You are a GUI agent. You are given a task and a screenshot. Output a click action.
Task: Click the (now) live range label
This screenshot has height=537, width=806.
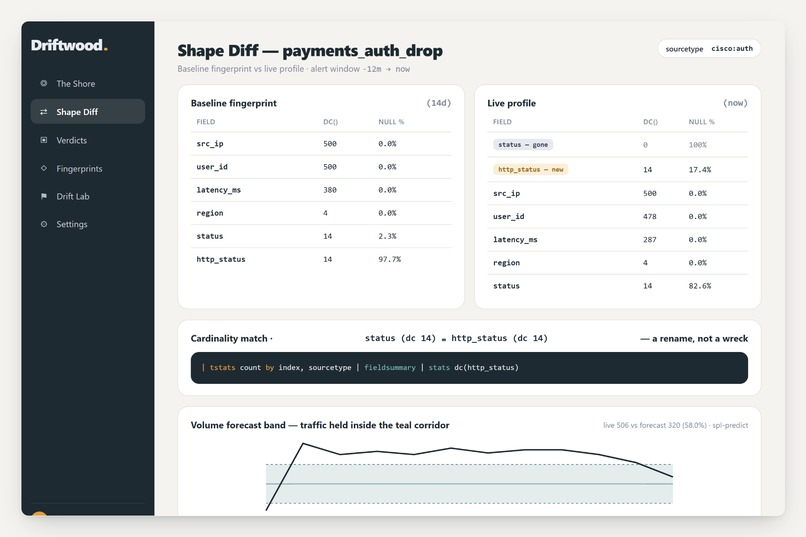(x=735, y=103)
